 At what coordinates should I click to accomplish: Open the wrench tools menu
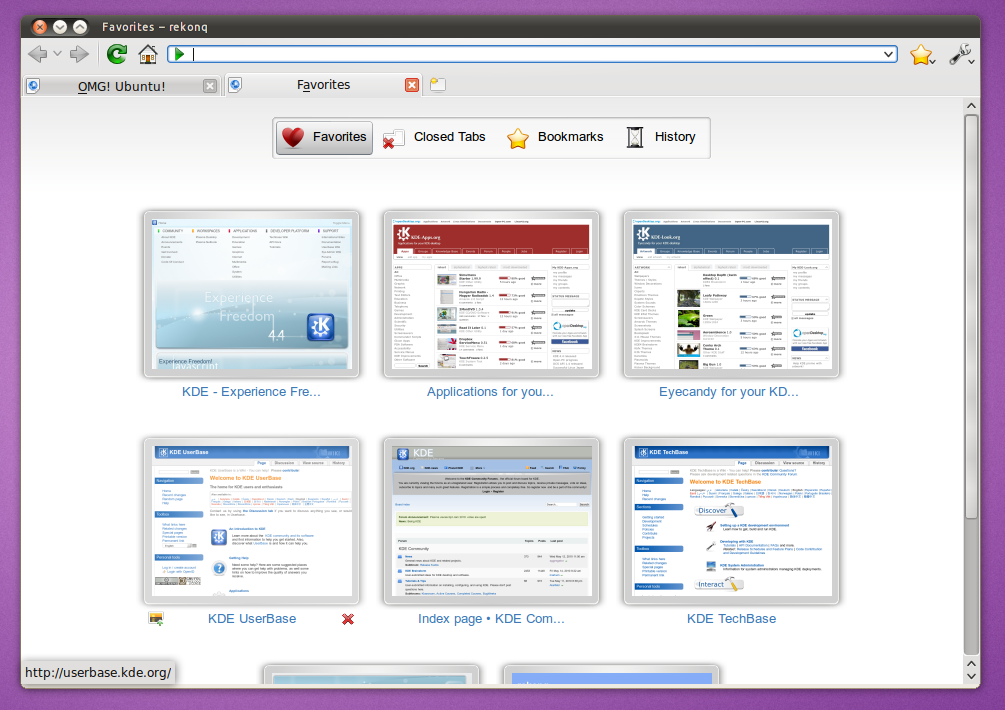coord(961,54)
